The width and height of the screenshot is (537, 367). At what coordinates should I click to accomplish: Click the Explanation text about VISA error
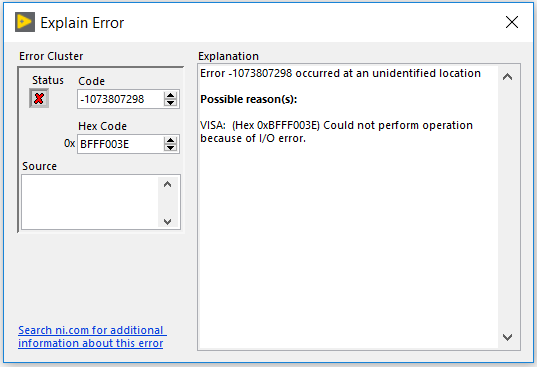coord(336,131)
